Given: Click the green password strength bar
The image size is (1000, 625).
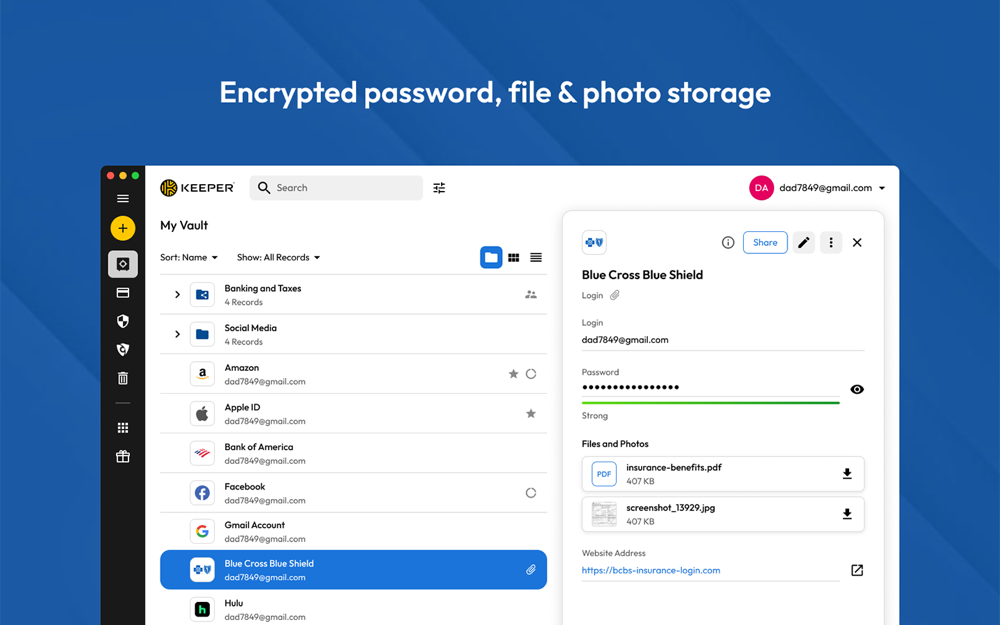Looking at the screenshot, I should (710, 402).
